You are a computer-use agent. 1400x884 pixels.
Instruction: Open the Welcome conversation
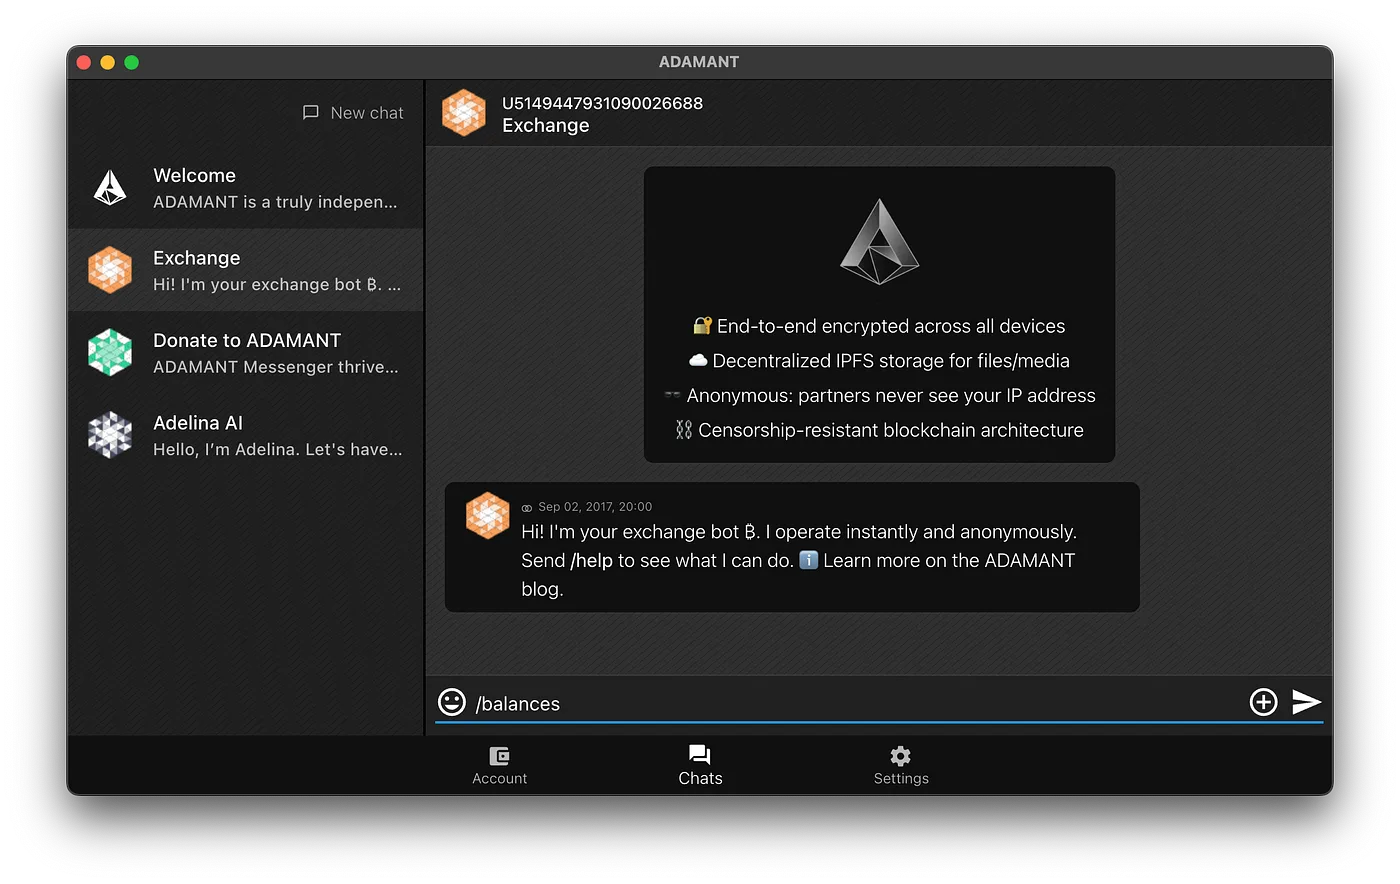point(246,188)
